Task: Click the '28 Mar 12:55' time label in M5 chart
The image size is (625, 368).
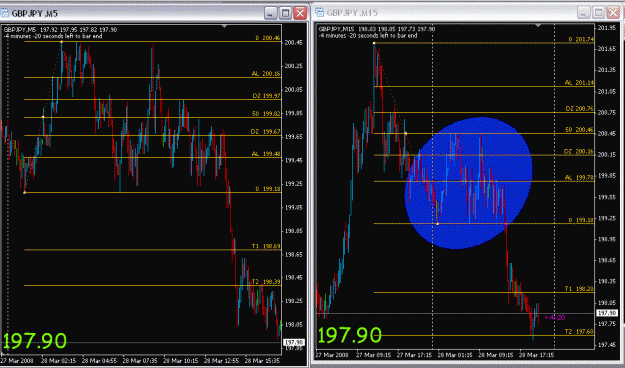Action: [221, 361]
